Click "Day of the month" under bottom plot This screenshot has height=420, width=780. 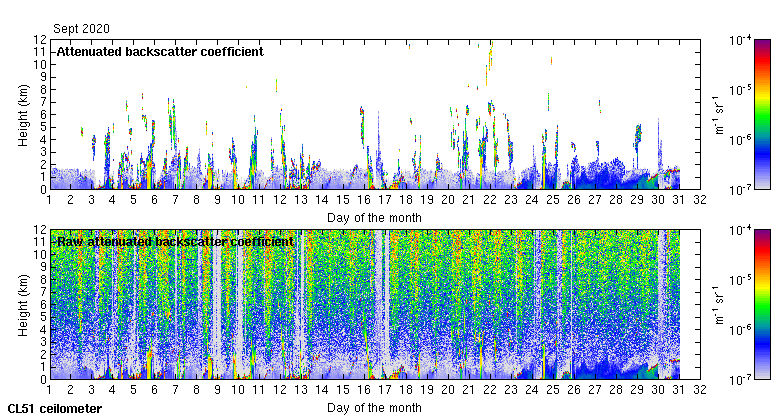point(374,408)
